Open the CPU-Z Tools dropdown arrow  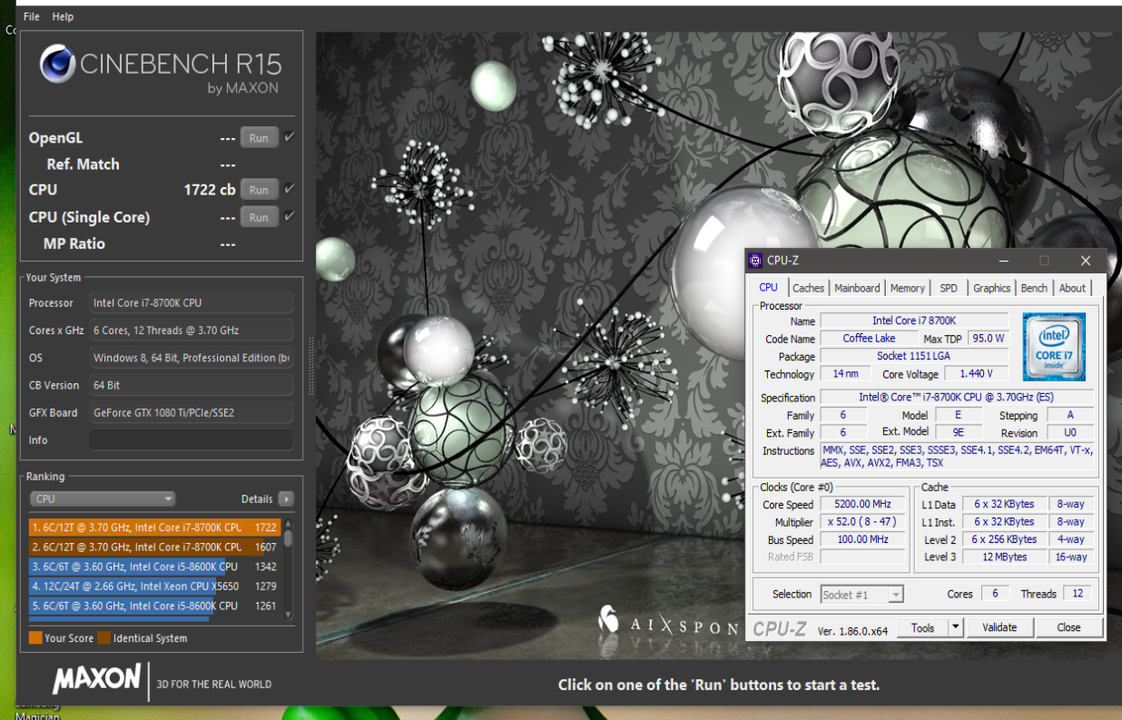click(x=955, y=628)
